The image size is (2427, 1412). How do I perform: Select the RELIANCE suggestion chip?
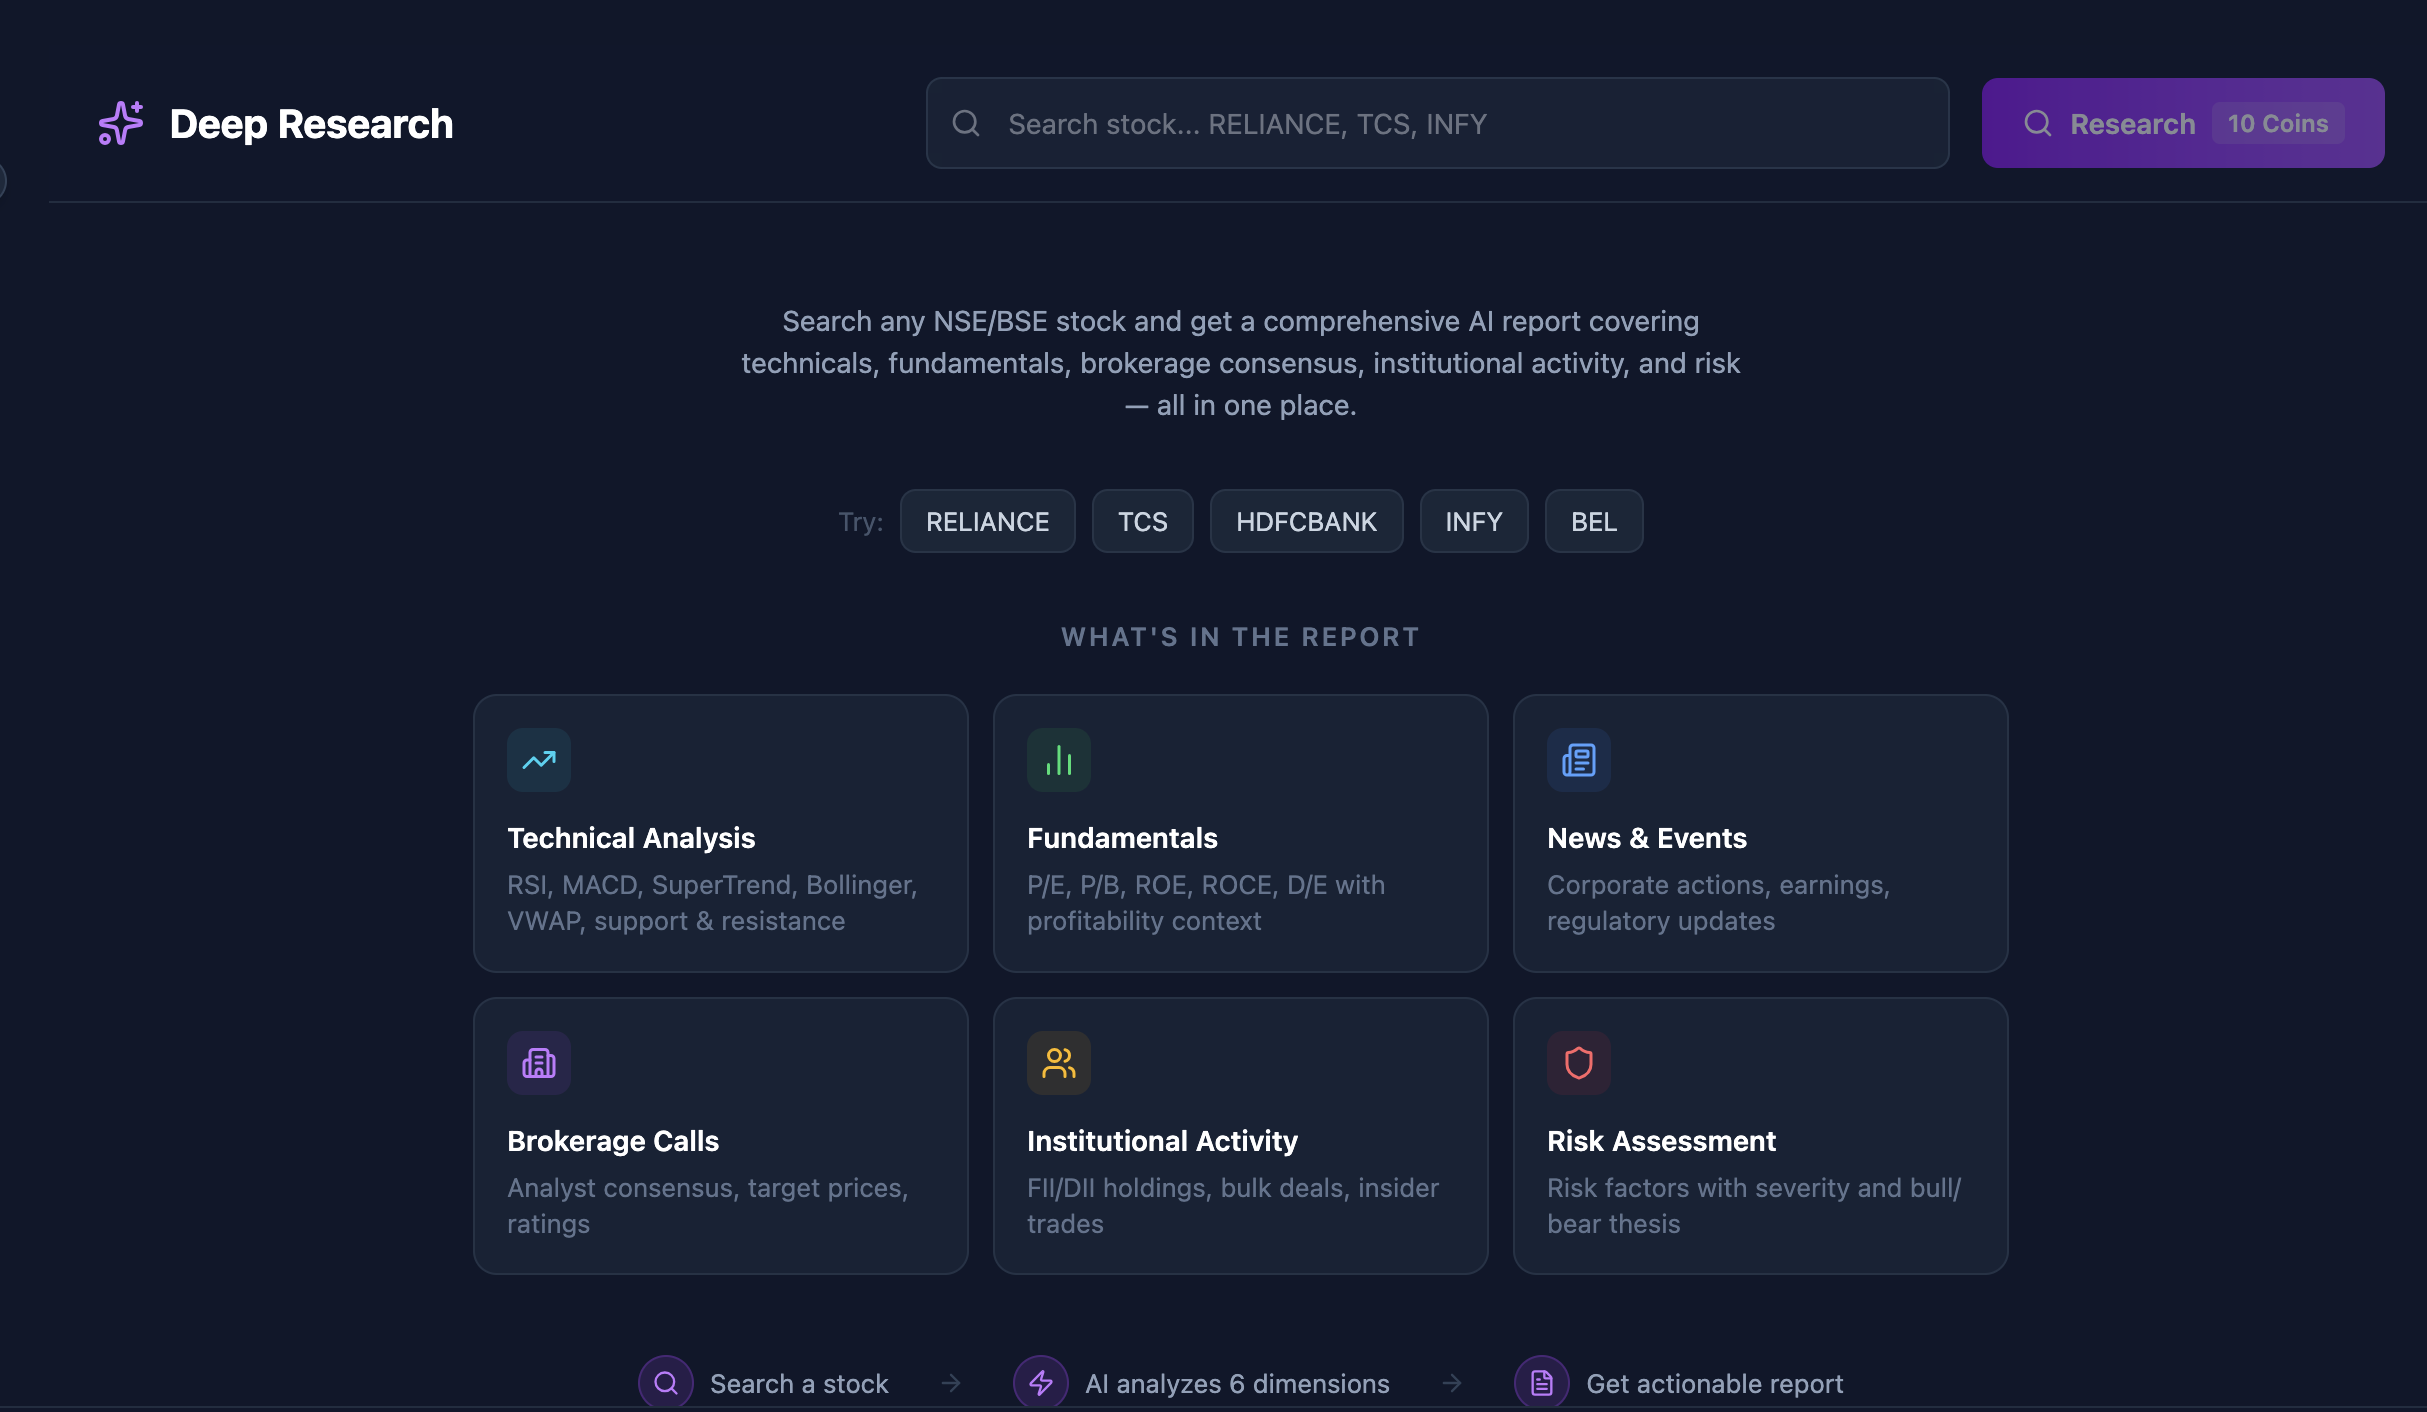pos(987,521)
